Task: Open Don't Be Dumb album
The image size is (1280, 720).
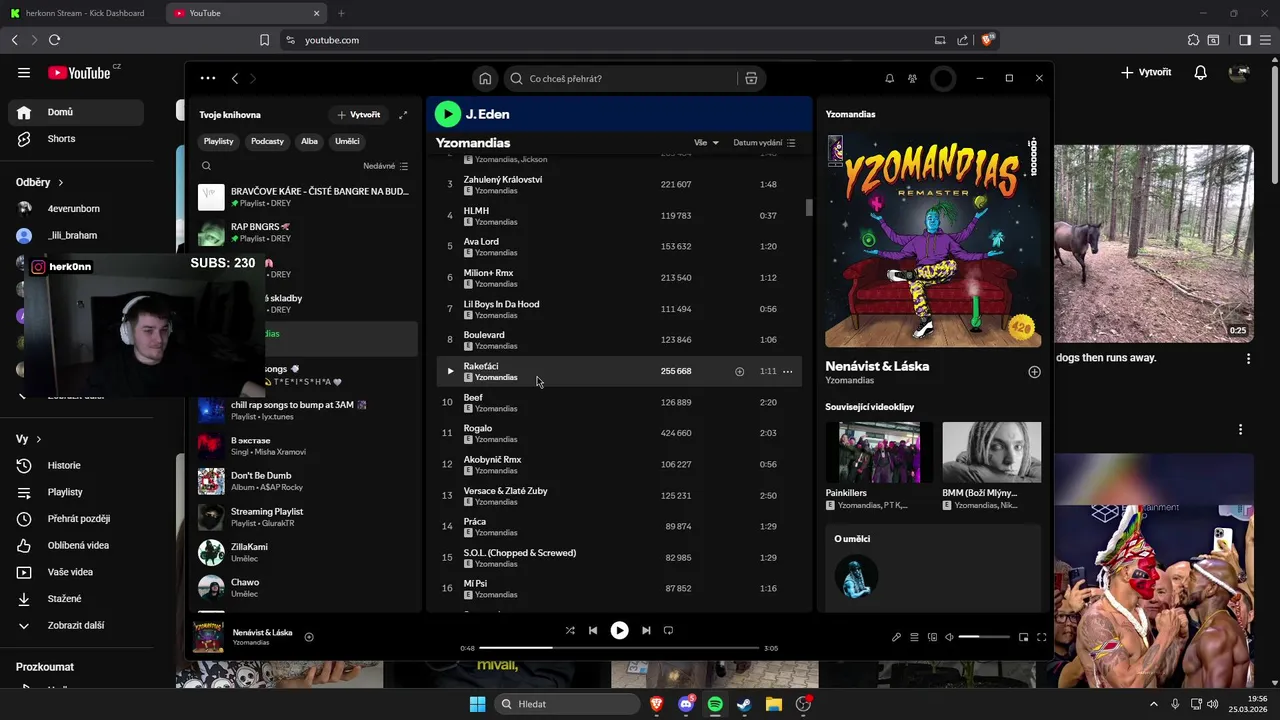Action: 306,481
